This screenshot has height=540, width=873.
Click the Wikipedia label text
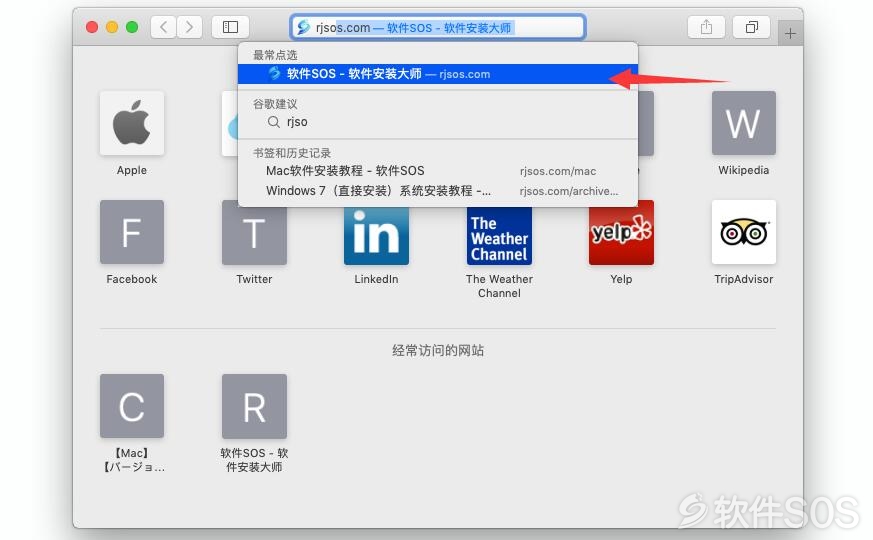(743, 170)
